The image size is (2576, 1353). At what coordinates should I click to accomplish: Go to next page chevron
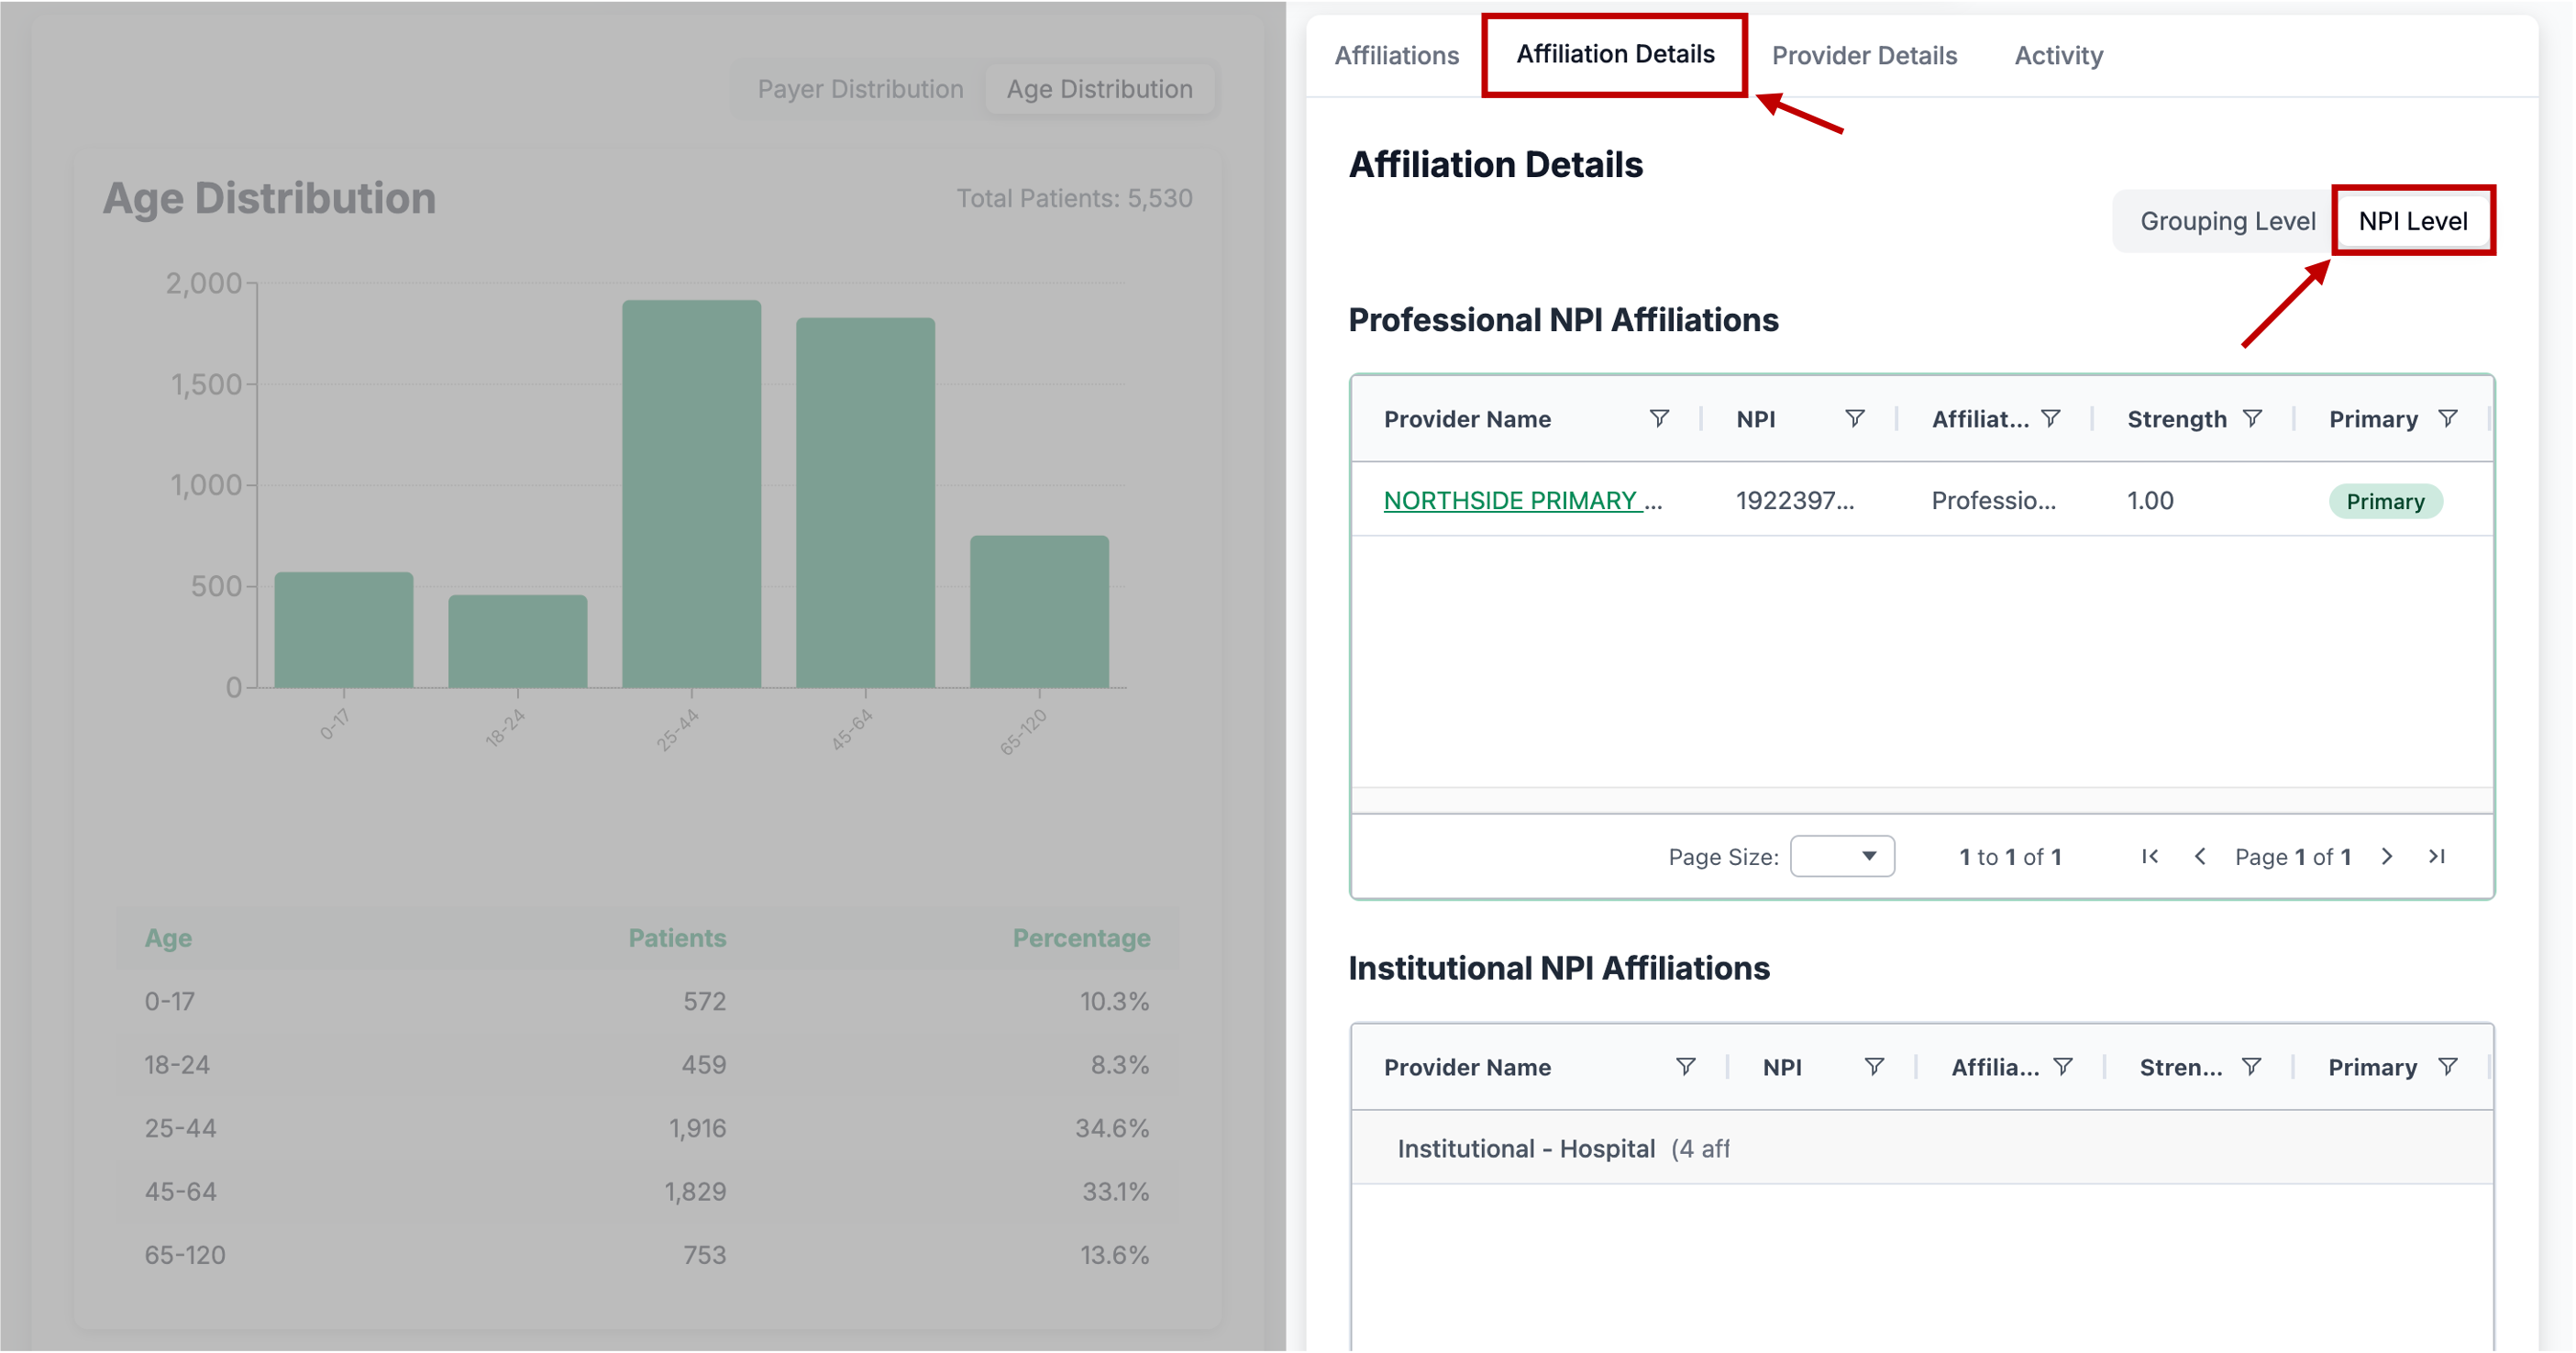2386,856
